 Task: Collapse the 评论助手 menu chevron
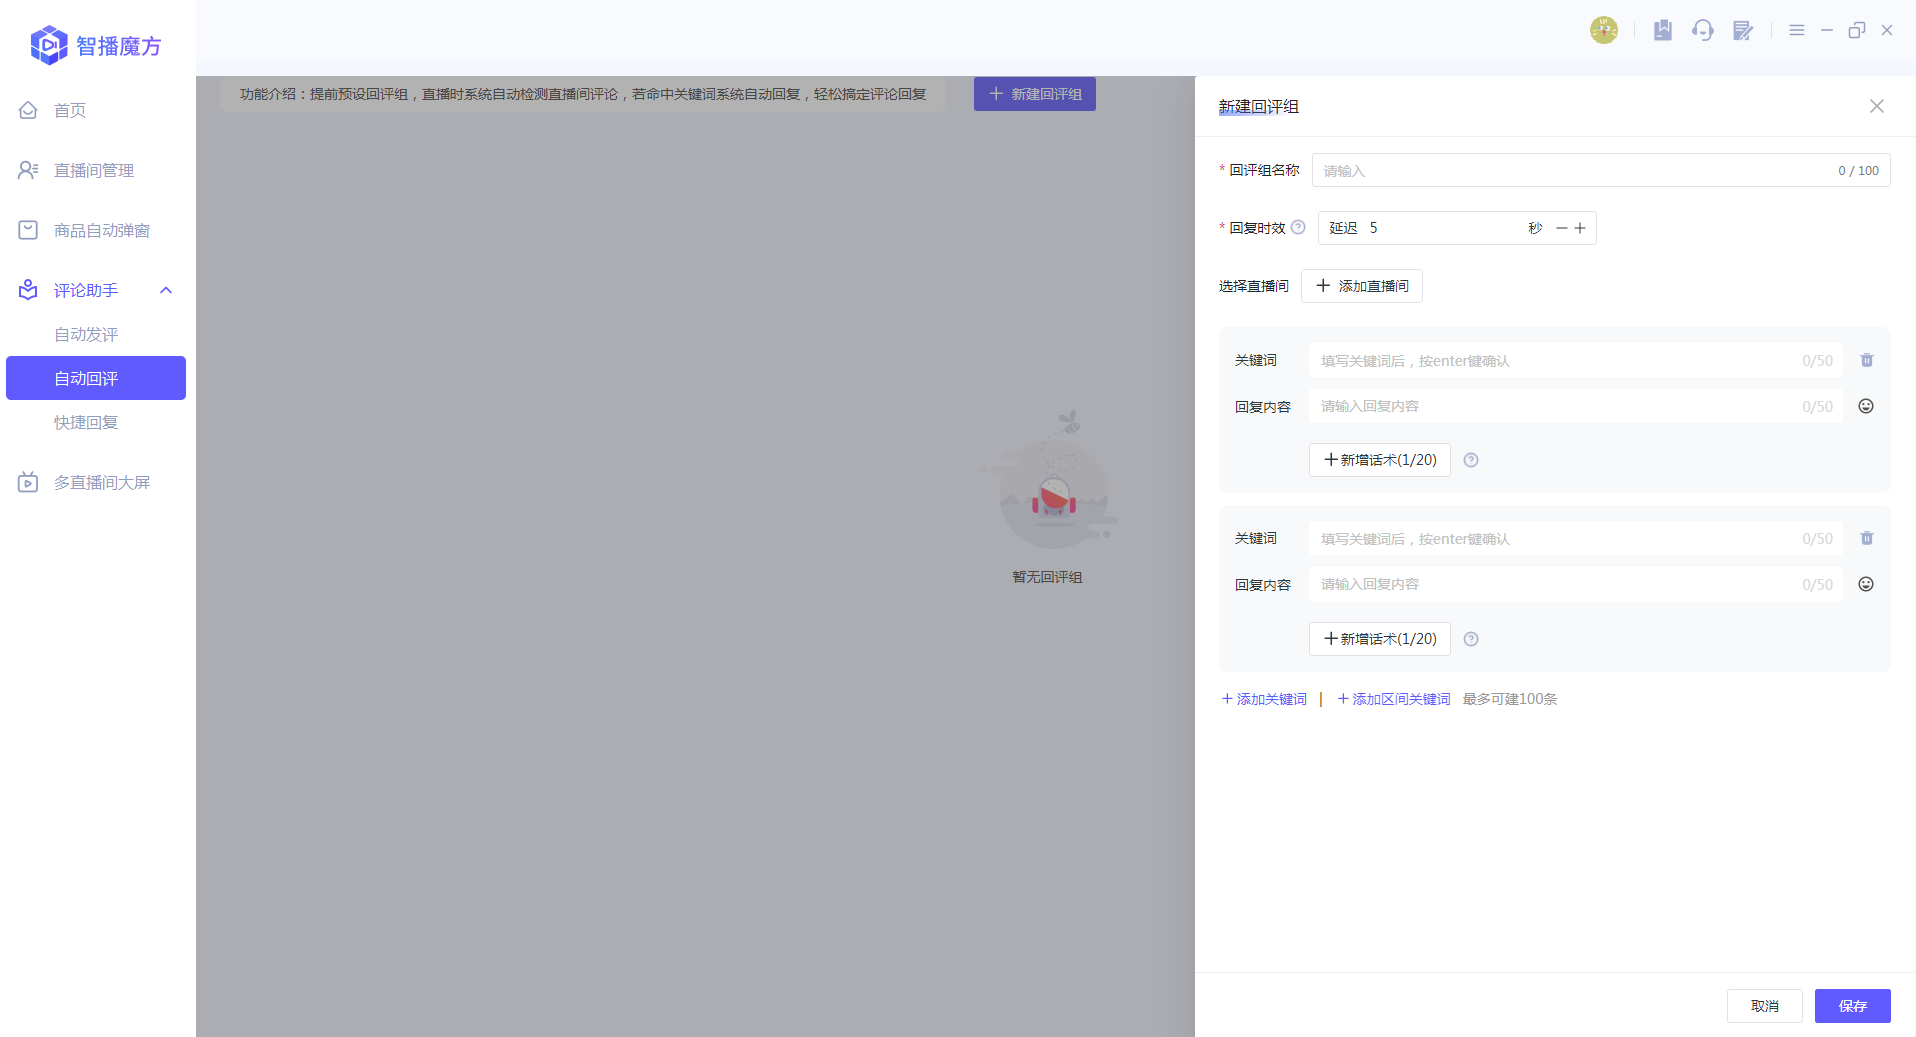[166, 290]
